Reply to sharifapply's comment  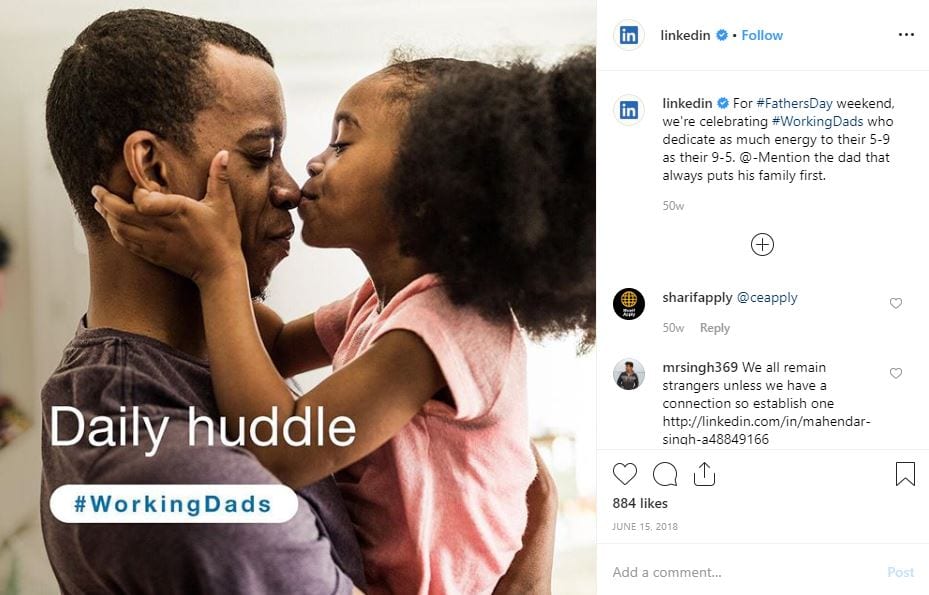click(715, 328)
